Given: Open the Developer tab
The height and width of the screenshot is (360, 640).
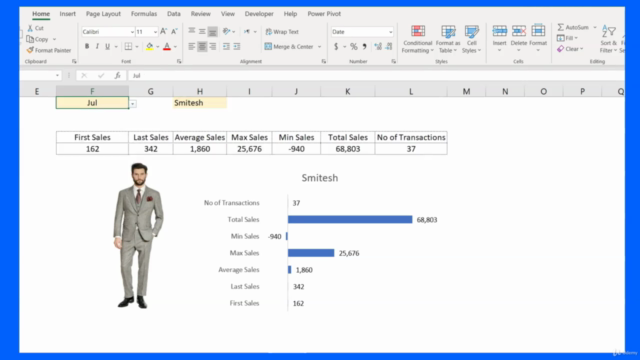Looking at the screenshot, I should tap(259, 14).
